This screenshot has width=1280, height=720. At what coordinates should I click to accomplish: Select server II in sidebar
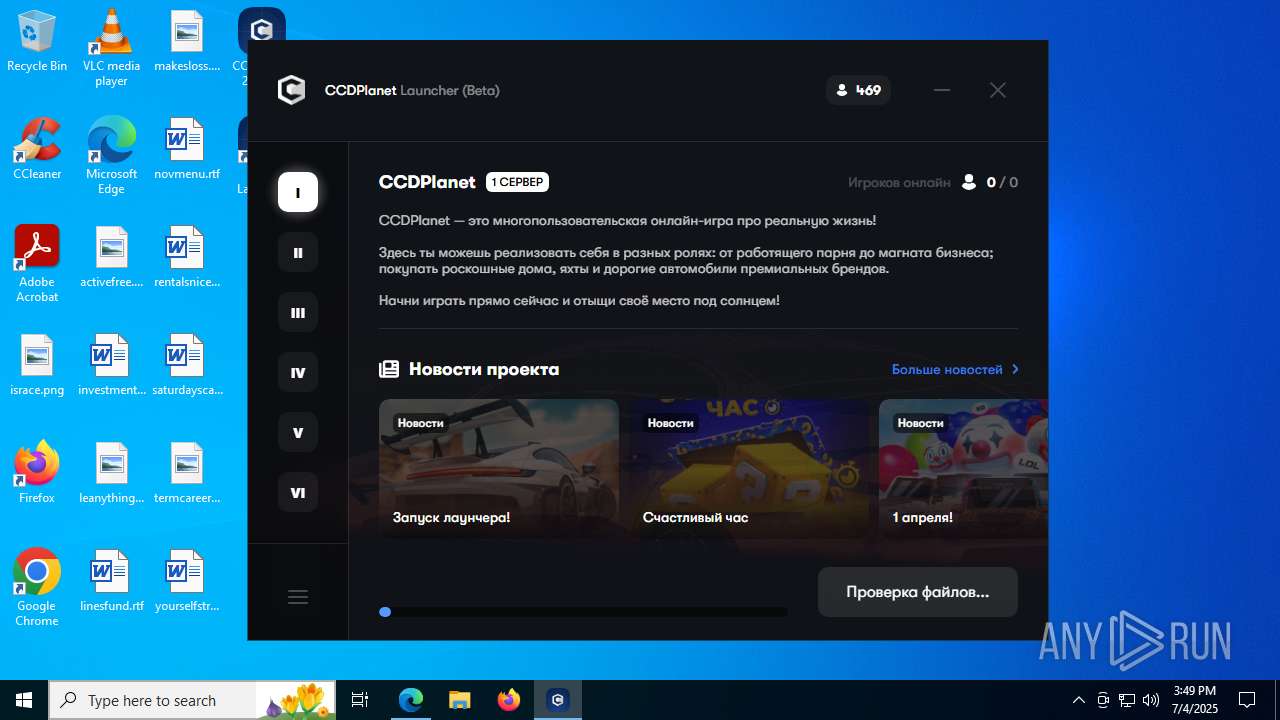298,252
